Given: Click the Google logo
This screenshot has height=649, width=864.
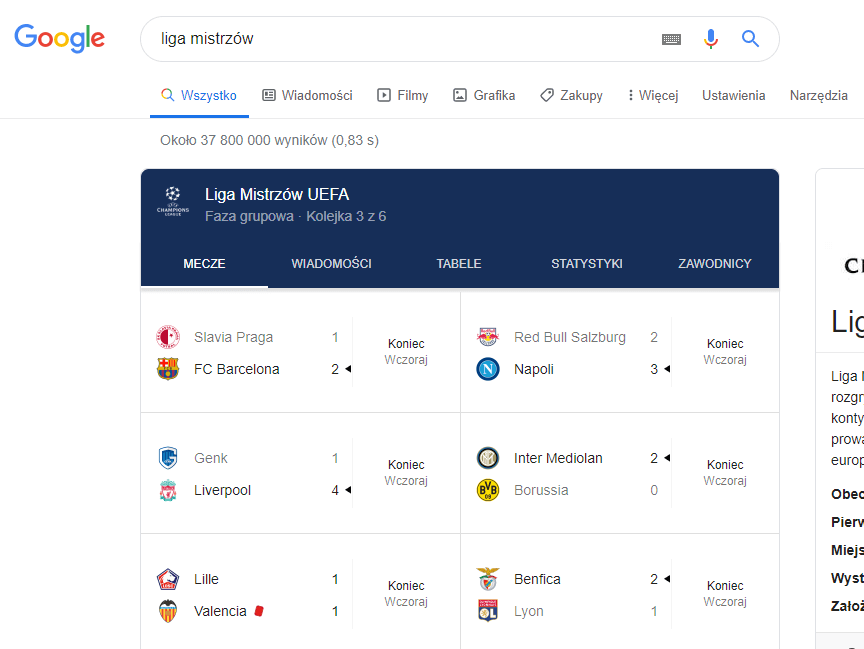Looking at the screenshot, I should pyautogui.click(x=59, y=38).
